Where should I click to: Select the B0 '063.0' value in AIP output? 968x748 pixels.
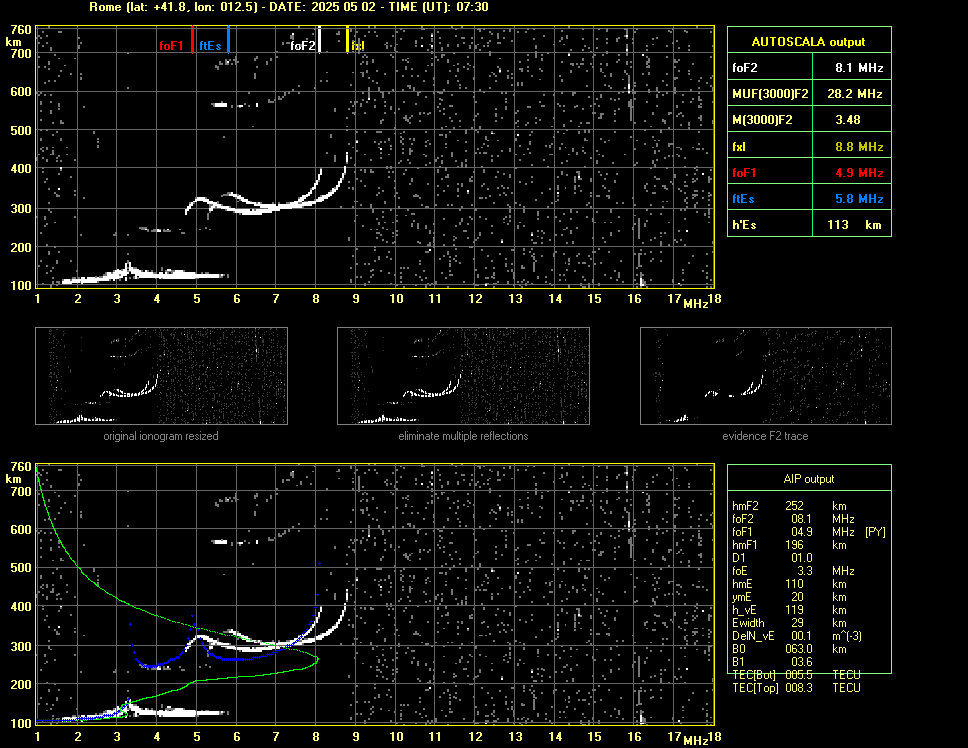[799, 649]
